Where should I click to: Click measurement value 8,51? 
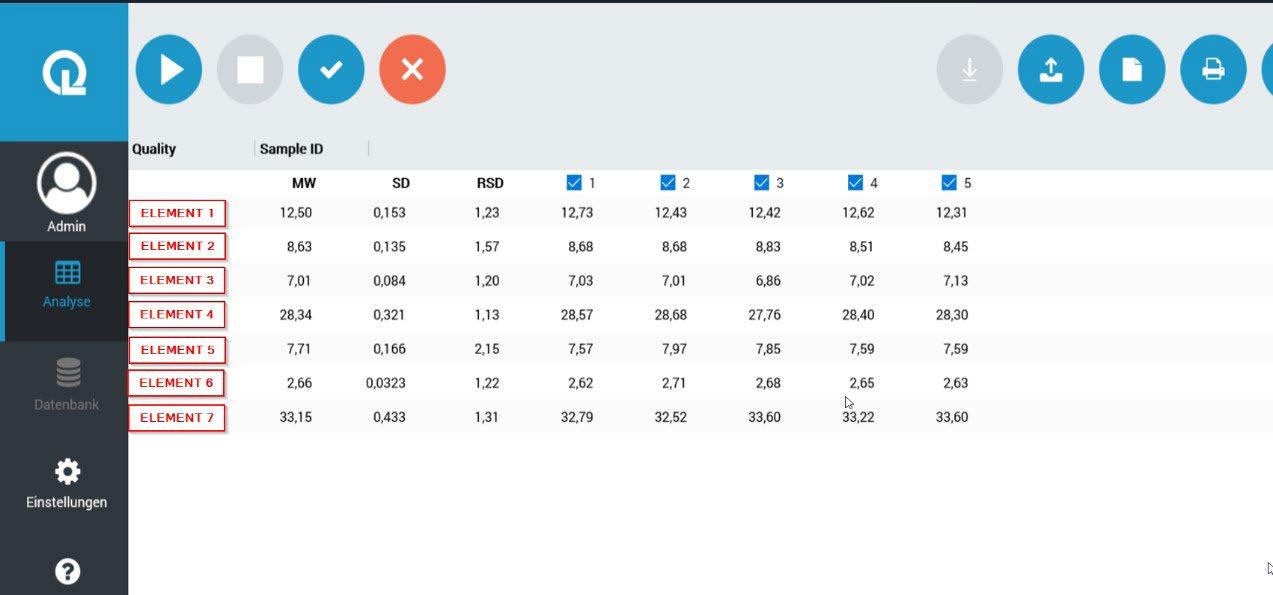tap(862, 247)
